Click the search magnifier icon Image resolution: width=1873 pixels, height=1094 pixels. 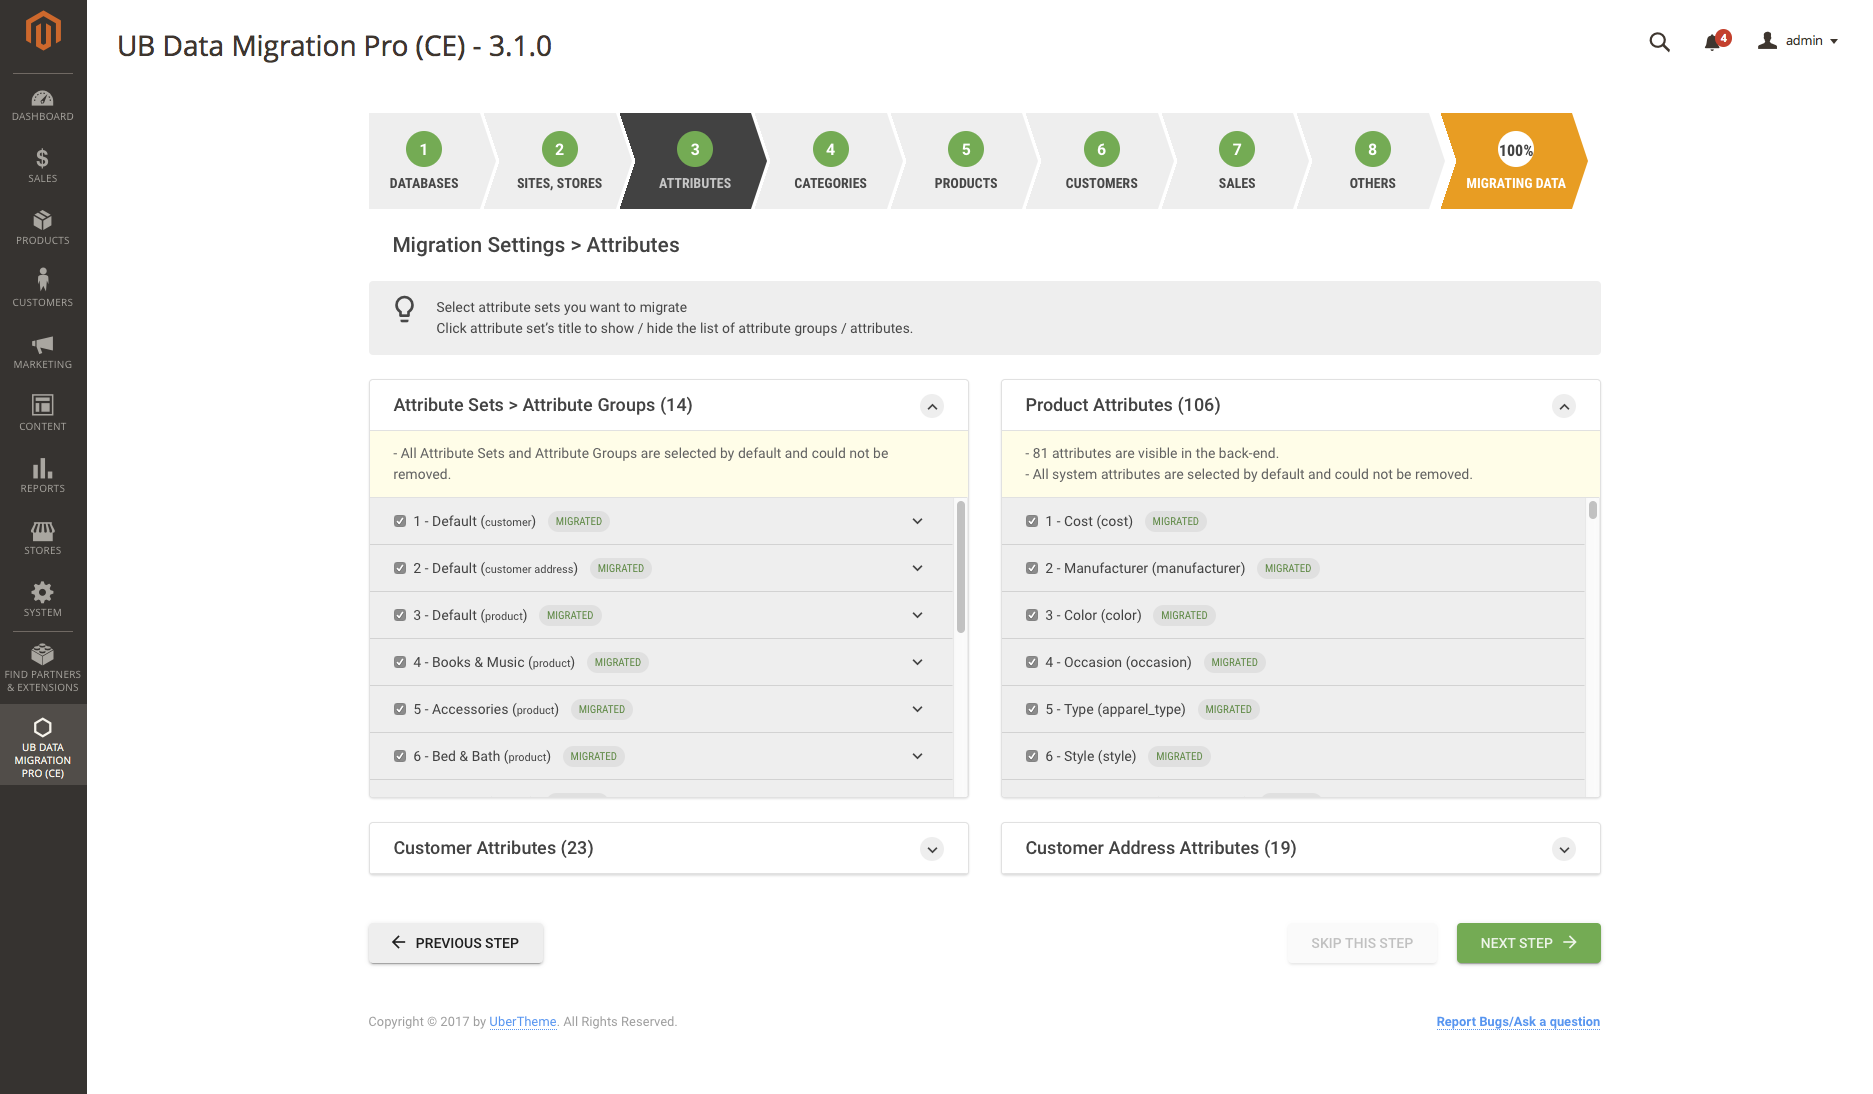pos(1660,42)
